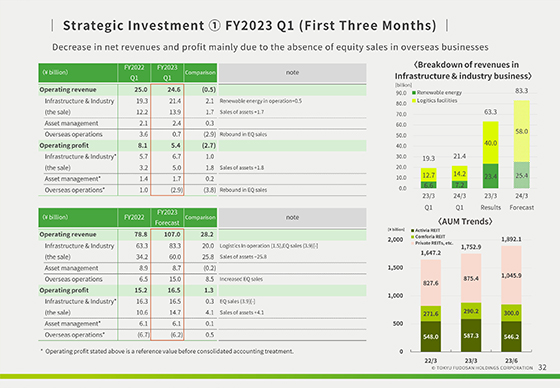Click the 63.3 total above the Results bar

pyautogui.click(x=490, y=112)
